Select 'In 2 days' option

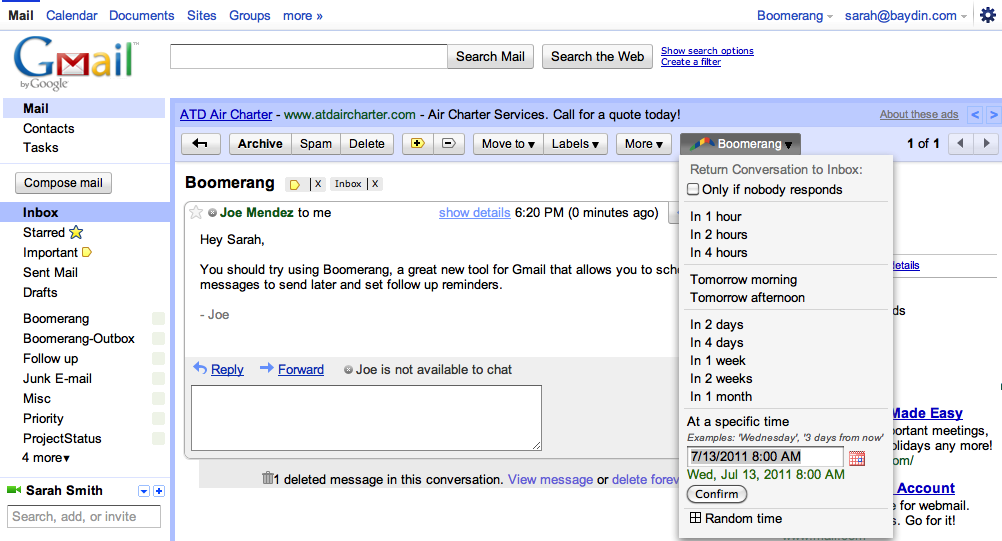(x=716, y=324)
